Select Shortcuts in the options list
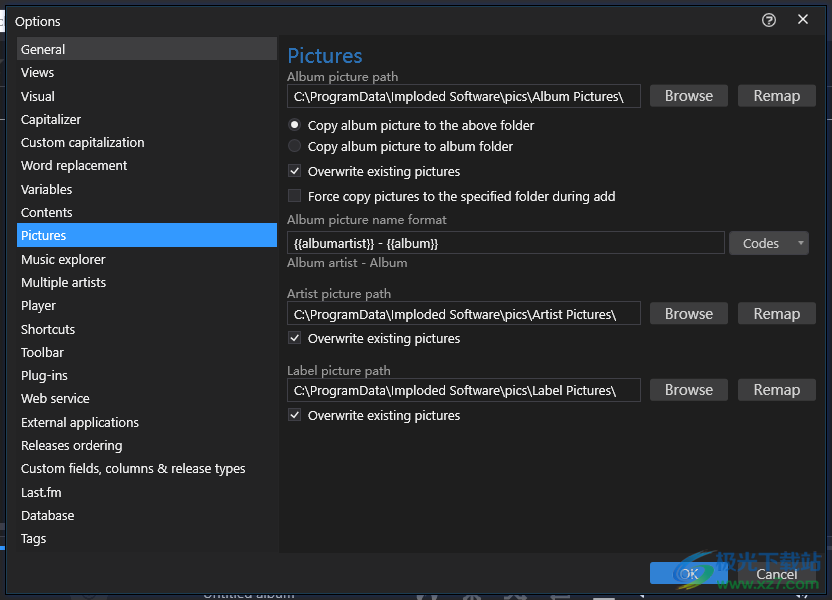 tap(48, 329)
